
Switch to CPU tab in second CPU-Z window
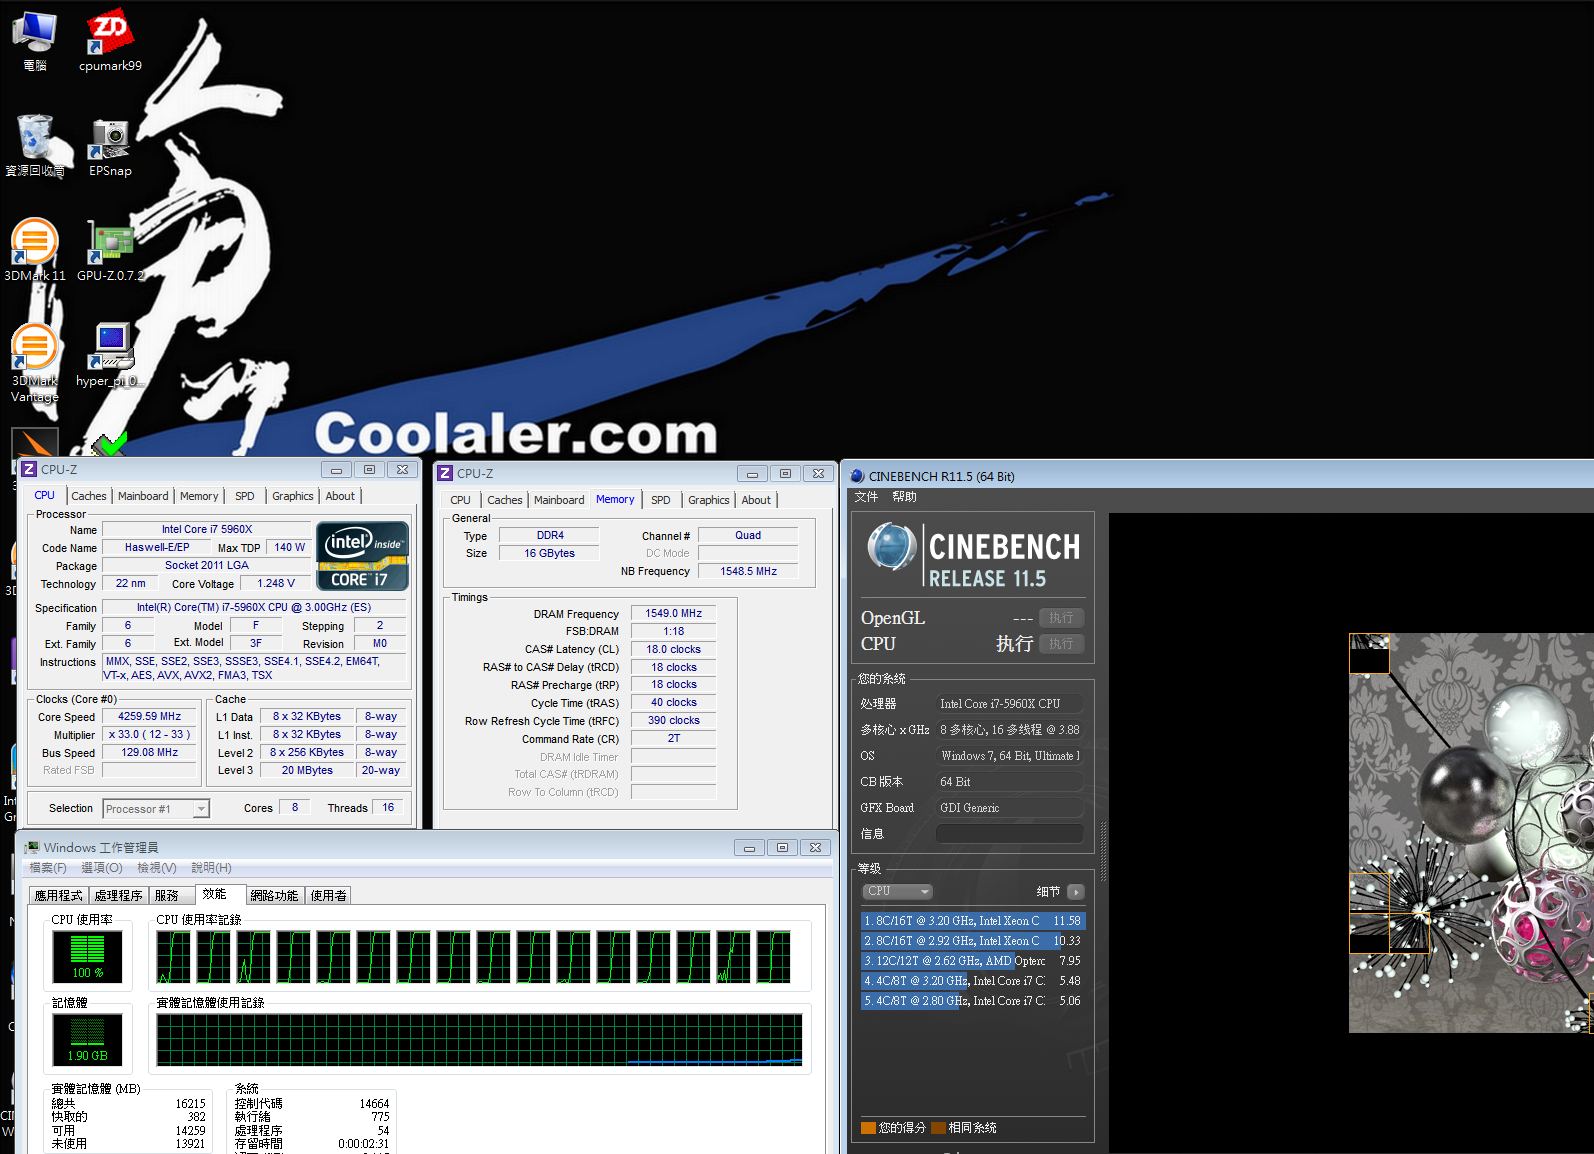pyautogui.click(x=460, y=500)
